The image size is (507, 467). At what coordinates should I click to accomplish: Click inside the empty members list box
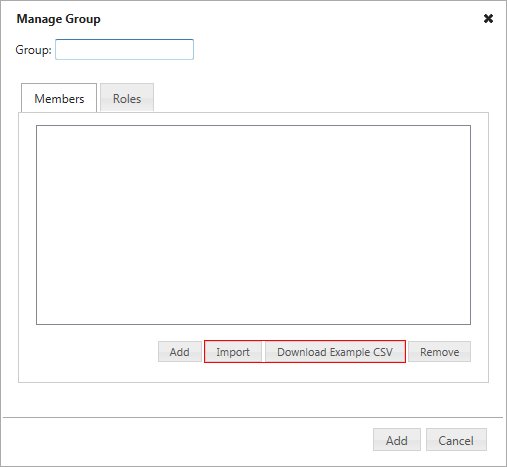coord(253,225)
